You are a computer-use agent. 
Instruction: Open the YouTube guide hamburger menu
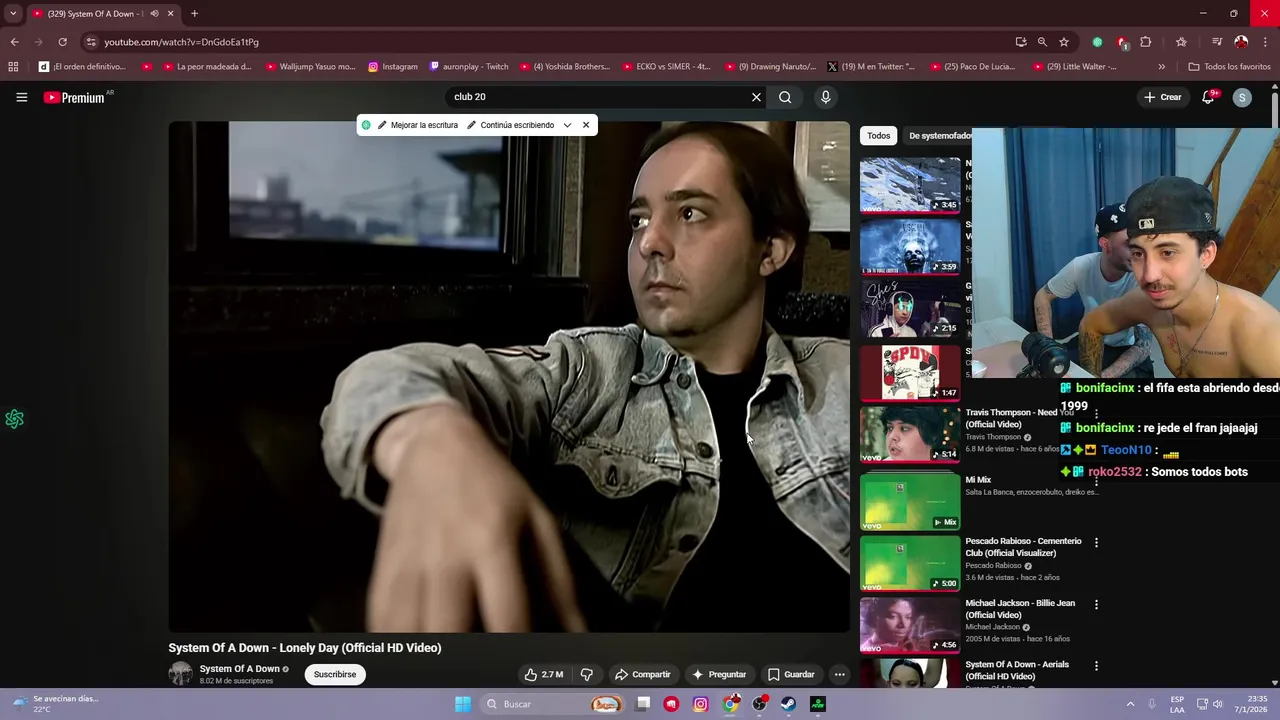[x=21, y=97]
